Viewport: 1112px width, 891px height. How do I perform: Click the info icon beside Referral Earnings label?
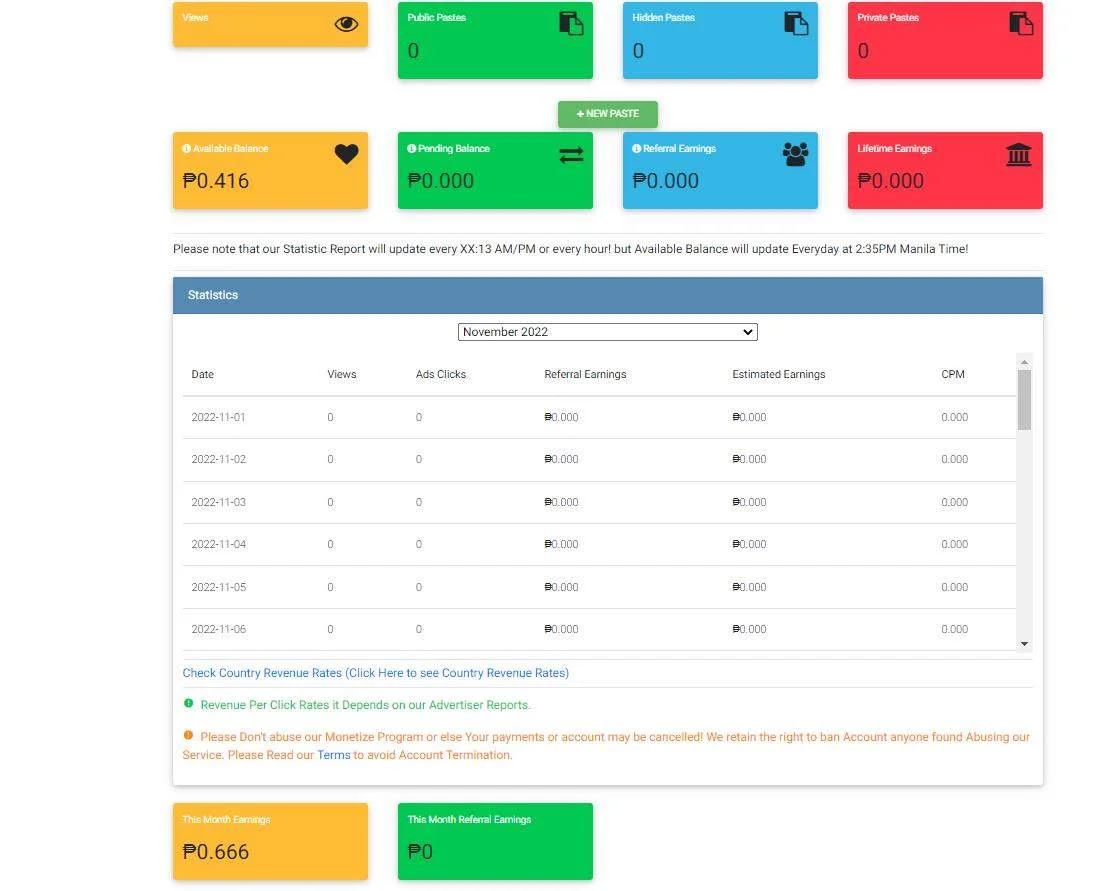636,148
